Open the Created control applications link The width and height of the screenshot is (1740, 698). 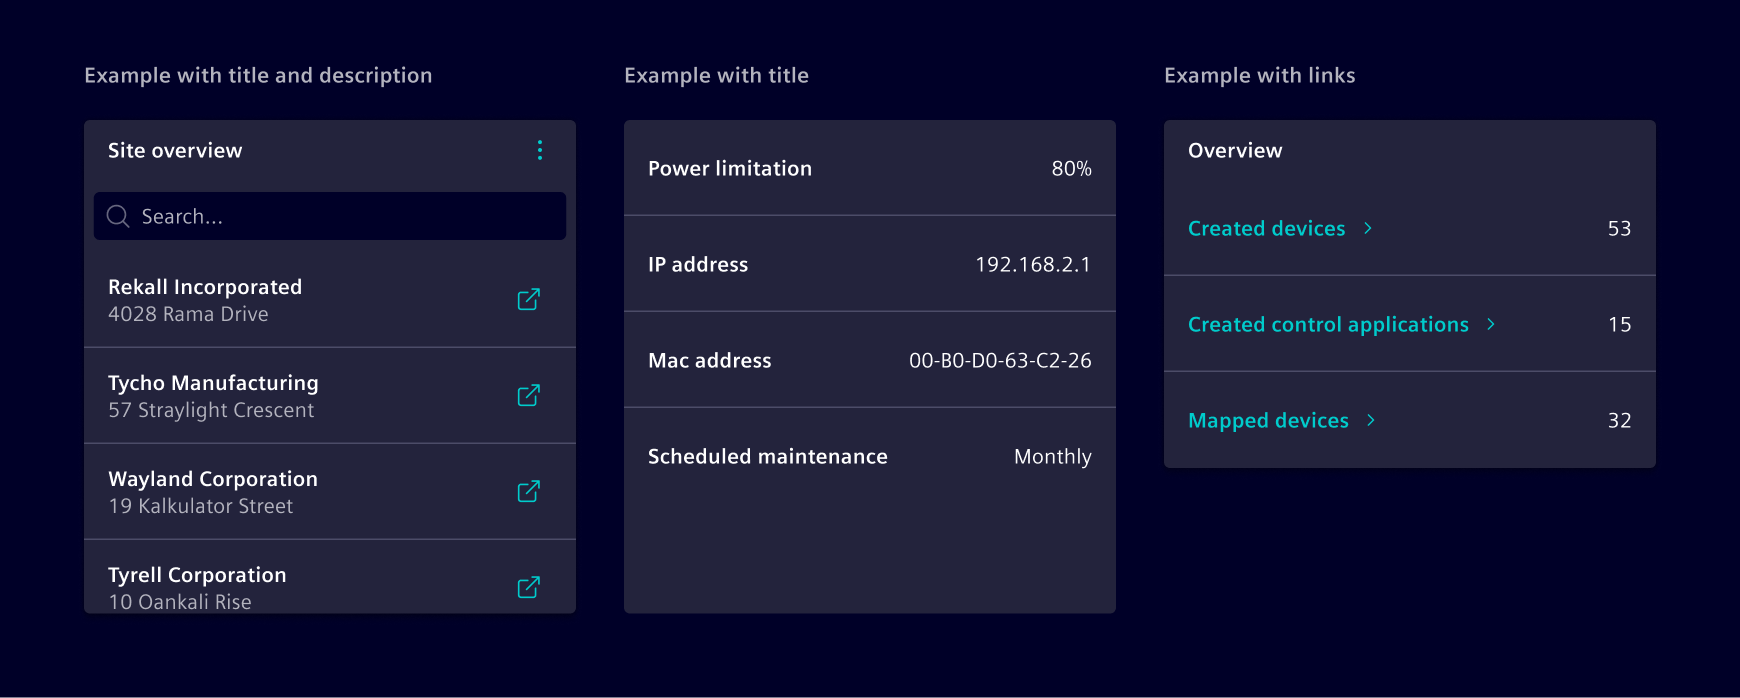1328,324
